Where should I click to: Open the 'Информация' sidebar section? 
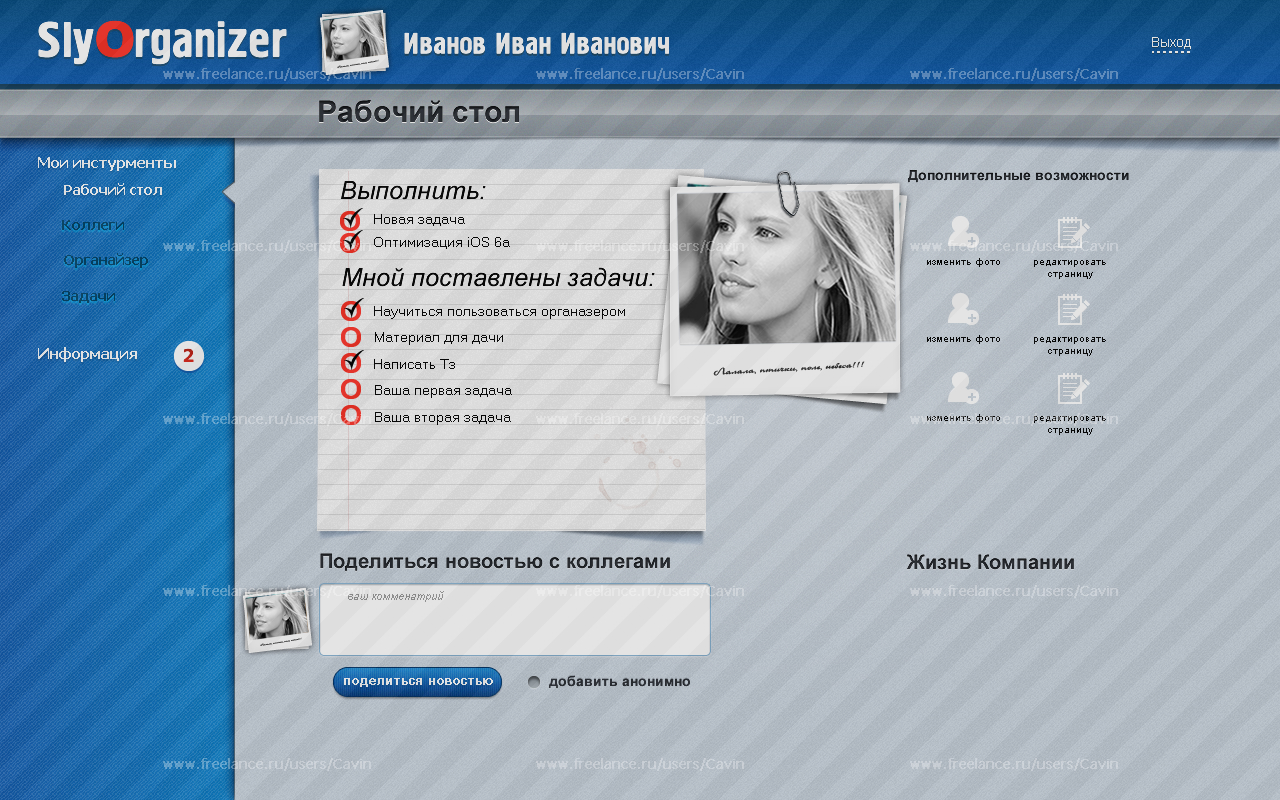coord(87,354)
